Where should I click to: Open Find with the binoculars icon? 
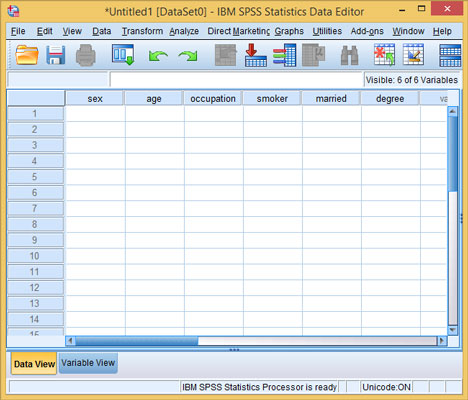click(x=349, y=55)
